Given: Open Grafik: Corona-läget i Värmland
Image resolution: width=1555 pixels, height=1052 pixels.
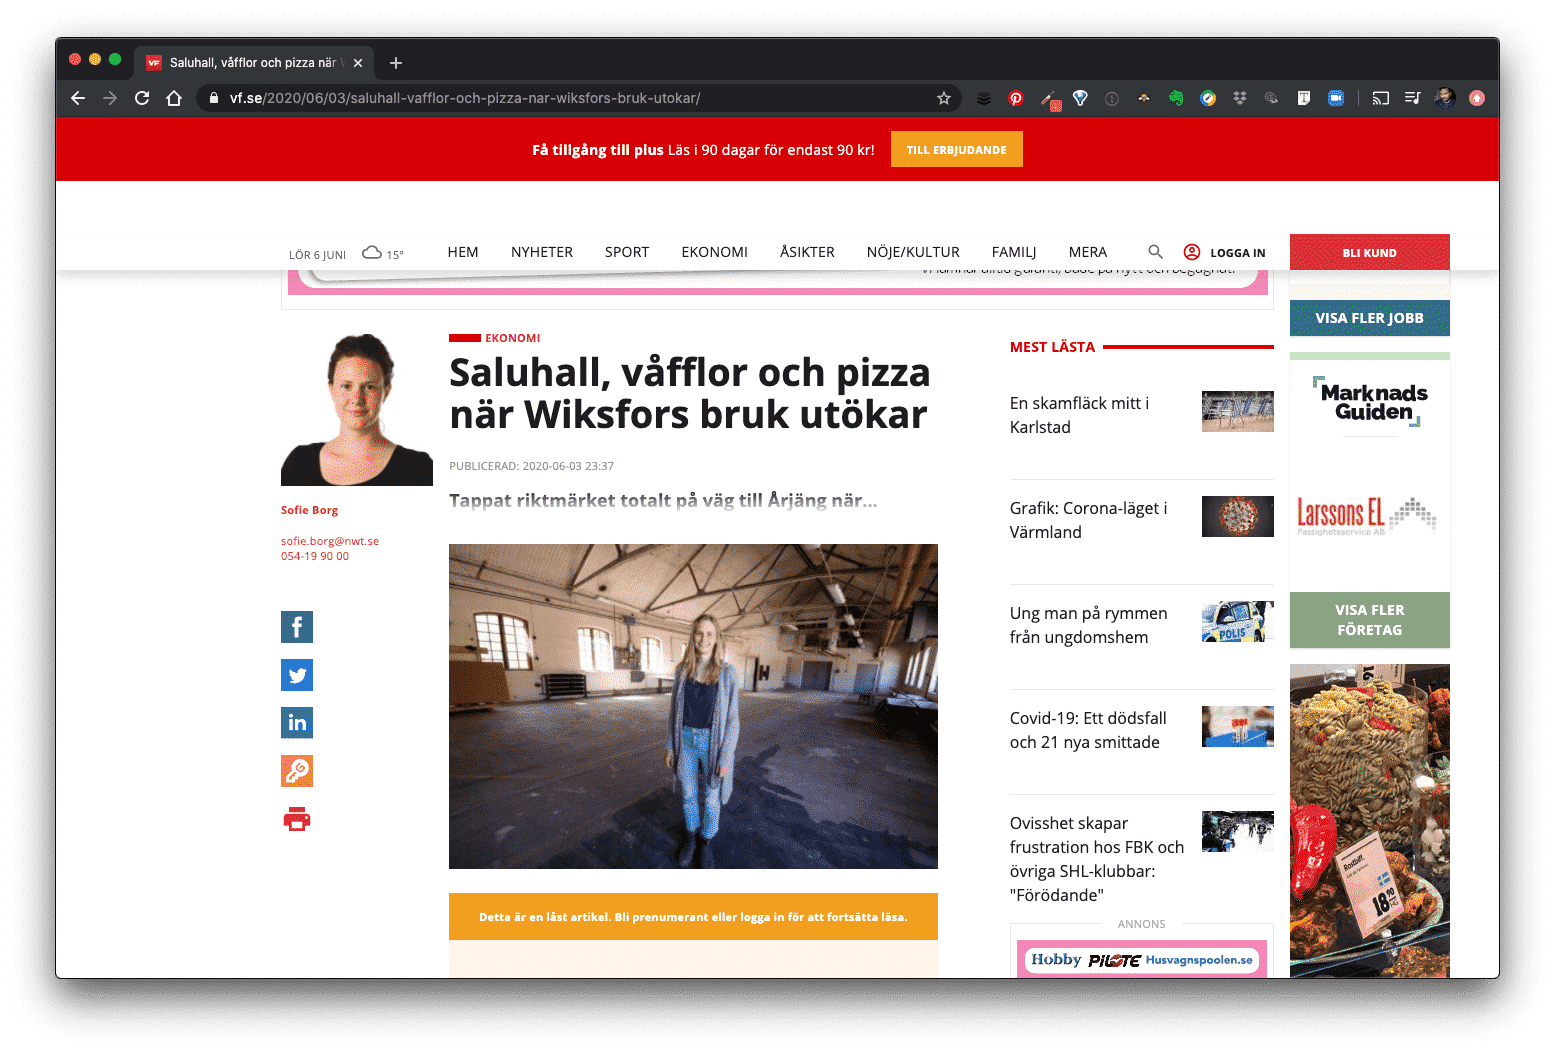Looking at the screenshot, I should [x=1089, y=520].
